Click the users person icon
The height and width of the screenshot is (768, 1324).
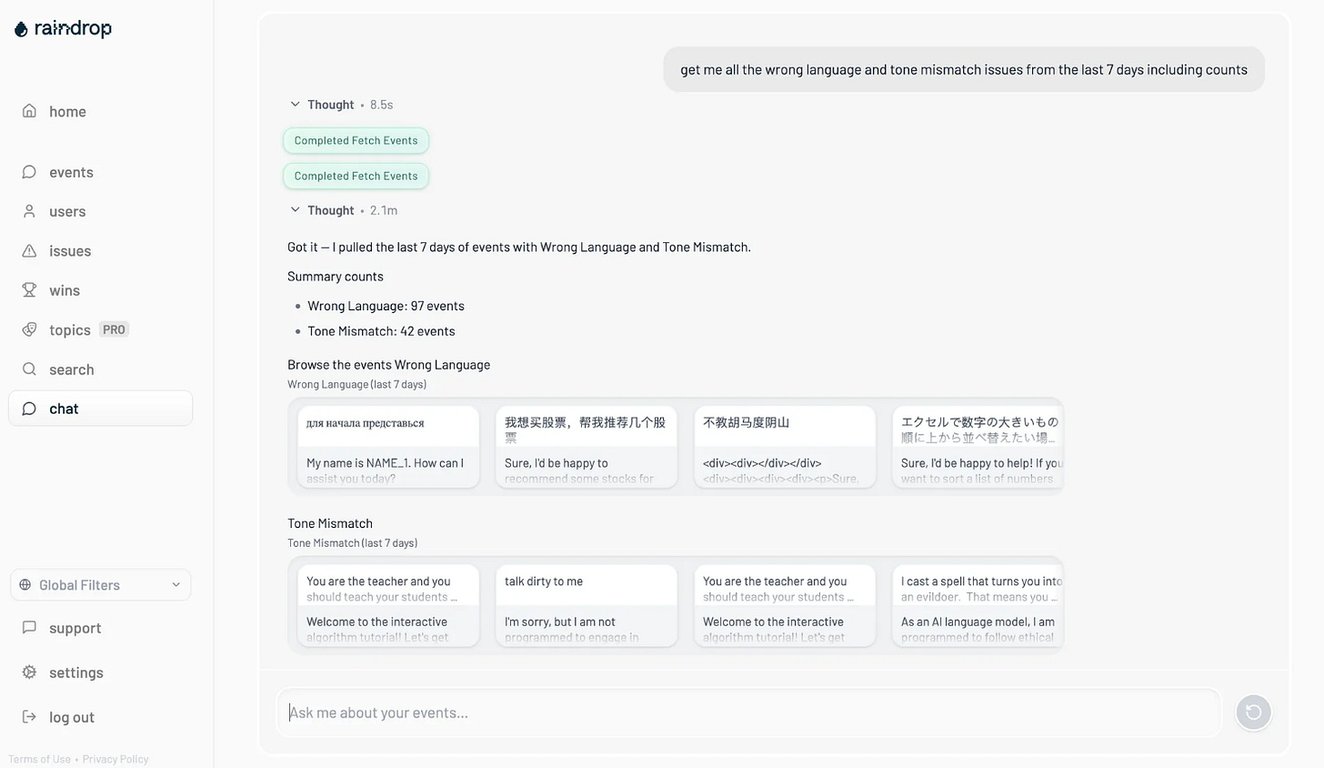(x=29, y=211)
